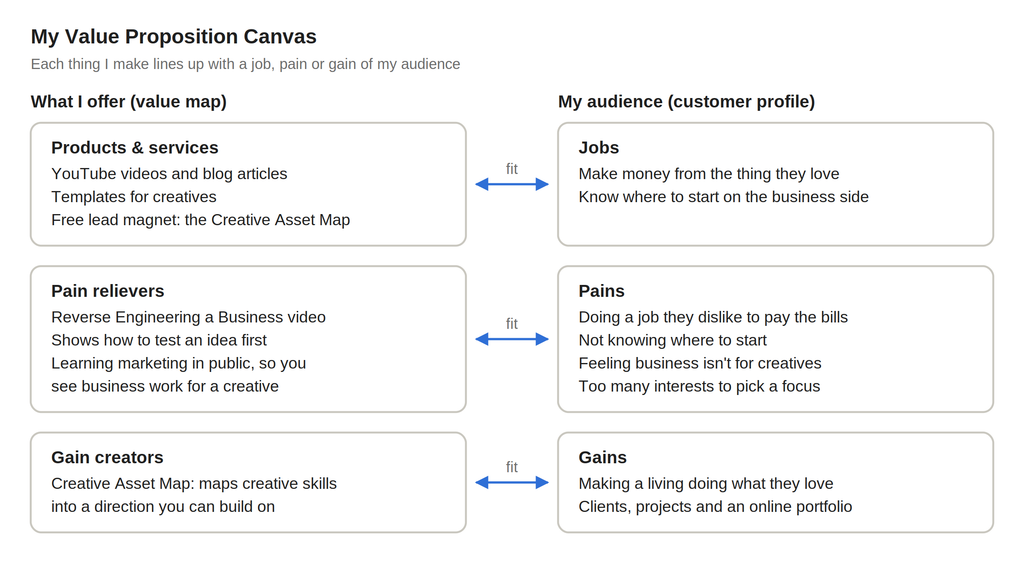Click 'fit' label between Pain relievers and Pains

(x=512, y=324)
